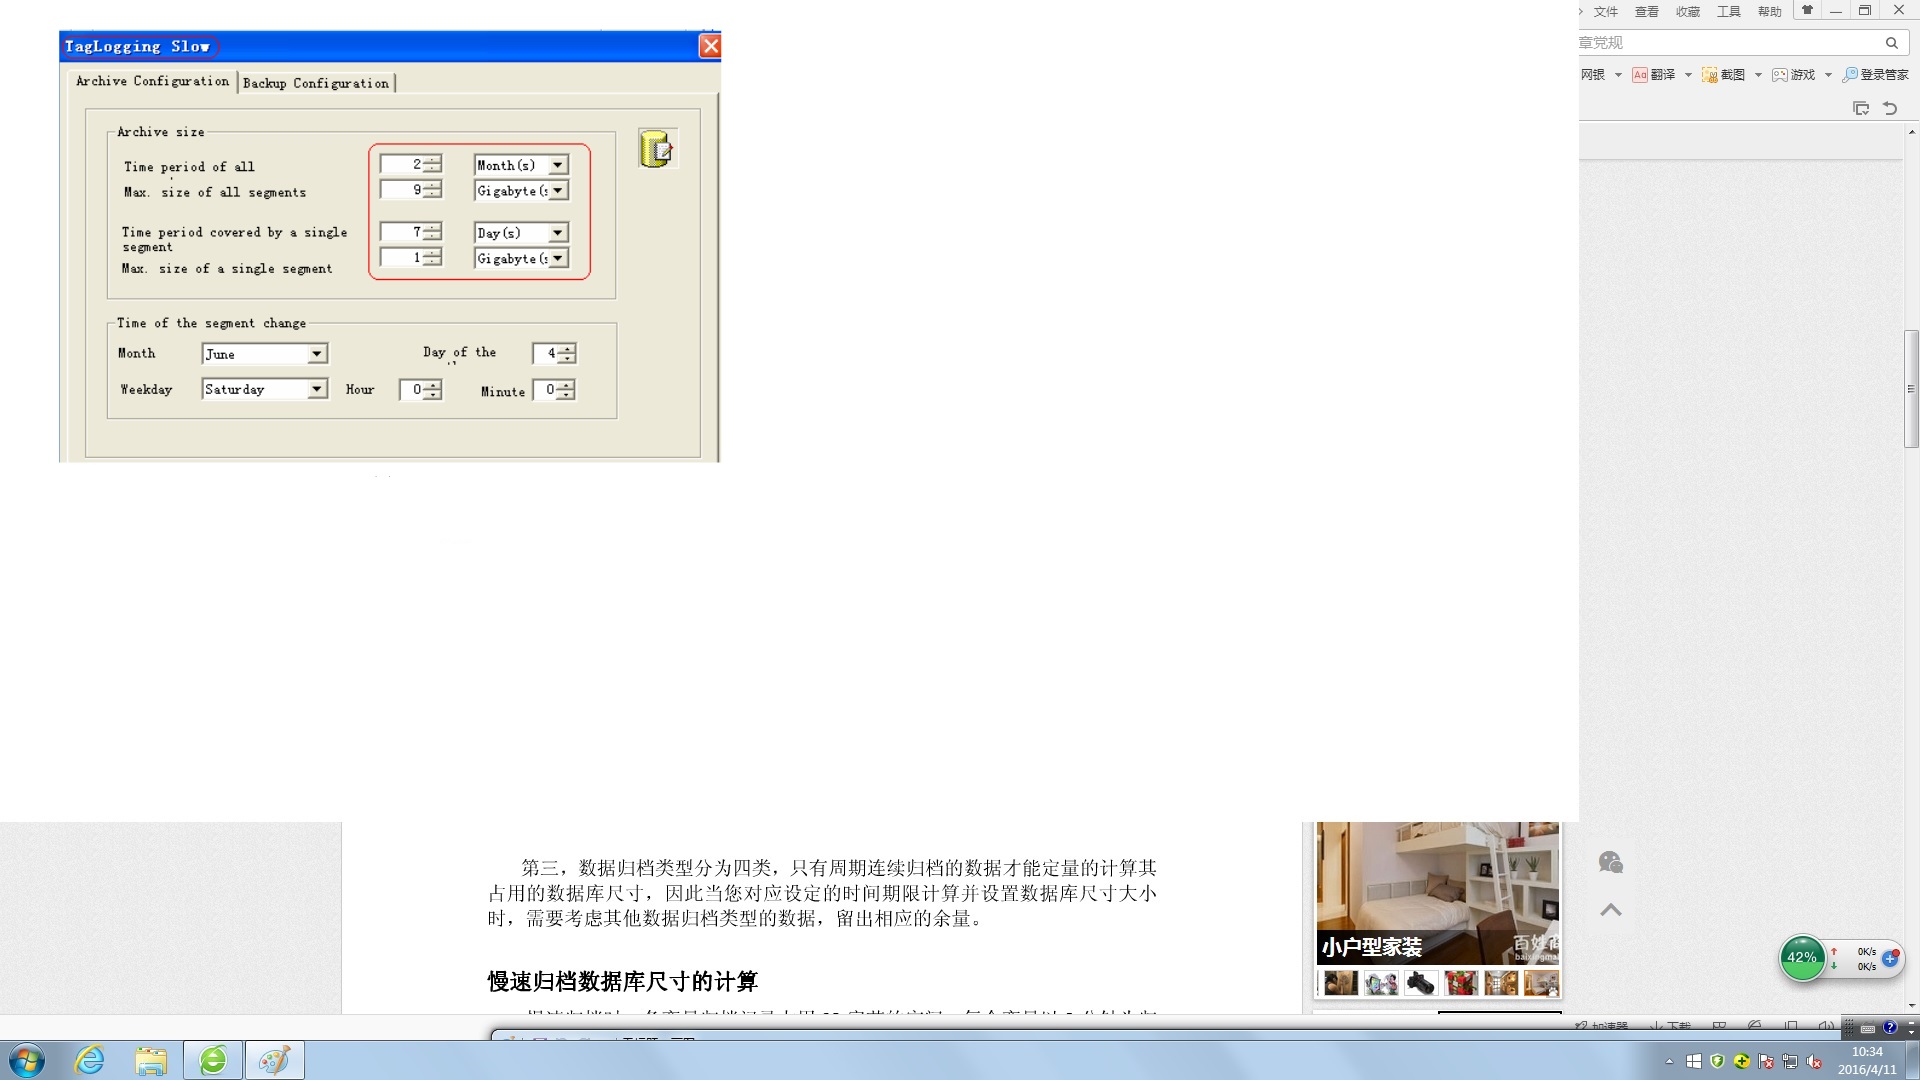Open the 工具 tools menu
The height and width of the screenshot is (1080, 1920).
[x=1728, y=12]
